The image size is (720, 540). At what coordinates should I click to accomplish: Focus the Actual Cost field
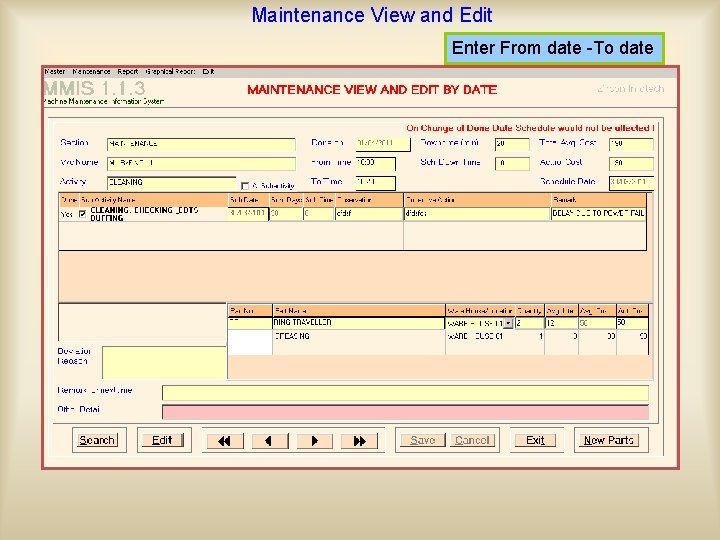[631, 163]
